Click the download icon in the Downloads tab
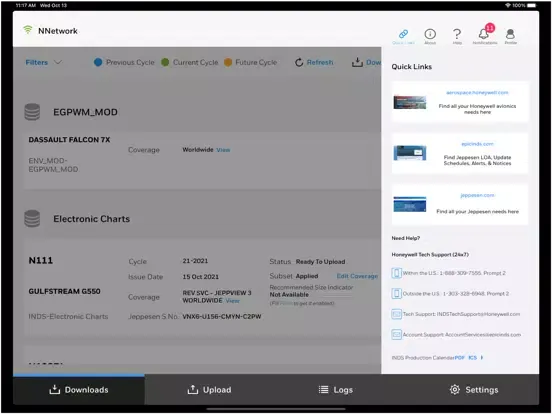The height and width of the screenshot is (414, 552). (x=55, y=389)
